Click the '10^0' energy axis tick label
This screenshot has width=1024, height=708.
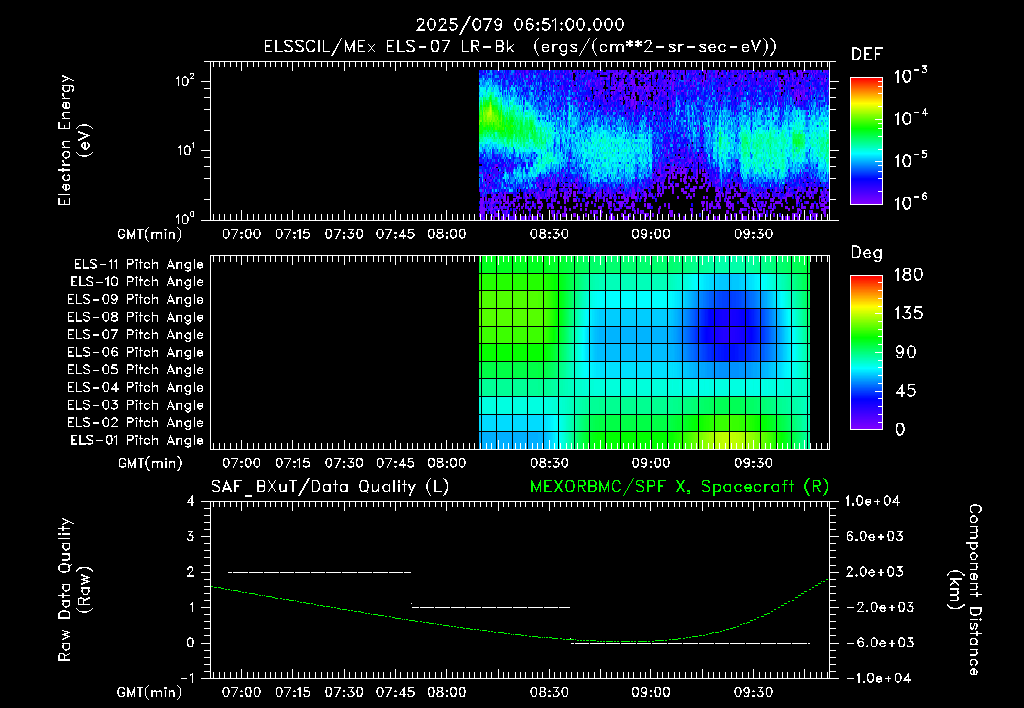pos(185,217)
